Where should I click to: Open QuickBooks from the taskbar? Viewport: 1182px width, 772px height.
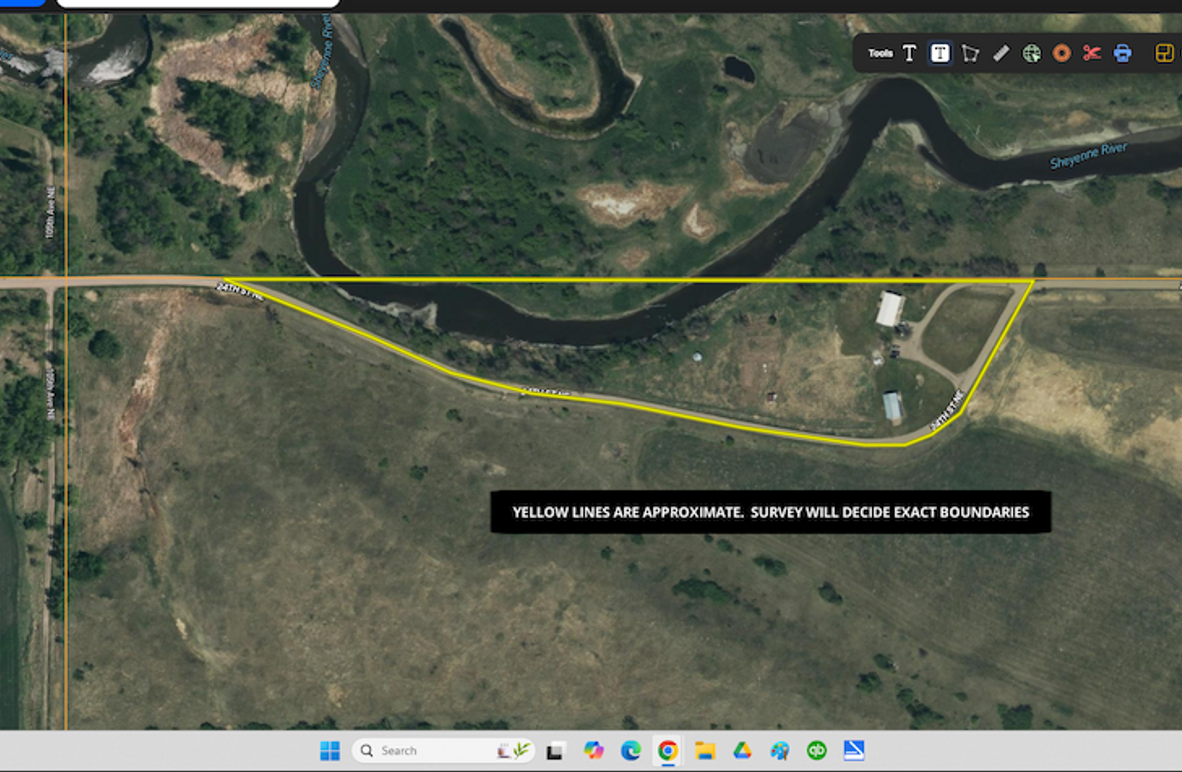[817, 751]
